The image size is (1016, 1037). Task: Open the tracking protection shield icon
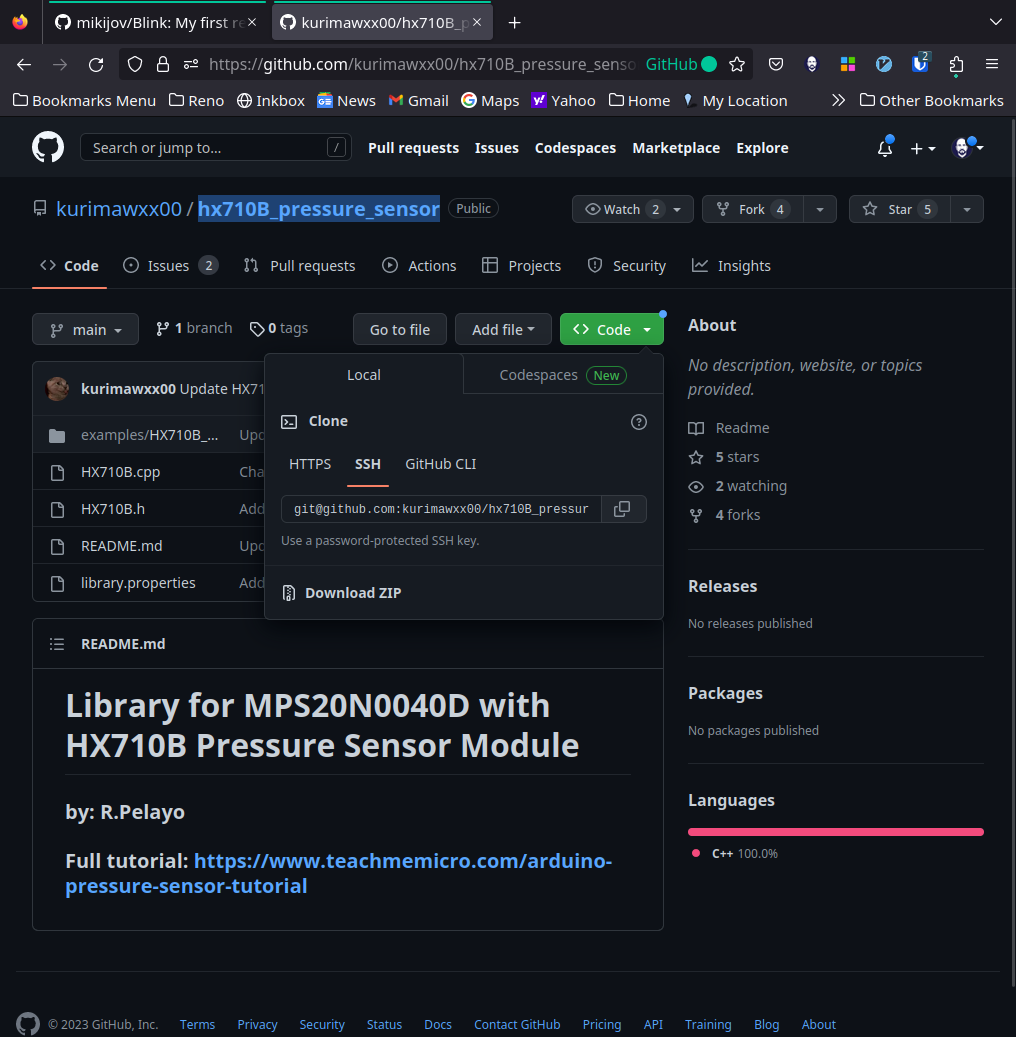click(x=135, y=64)
